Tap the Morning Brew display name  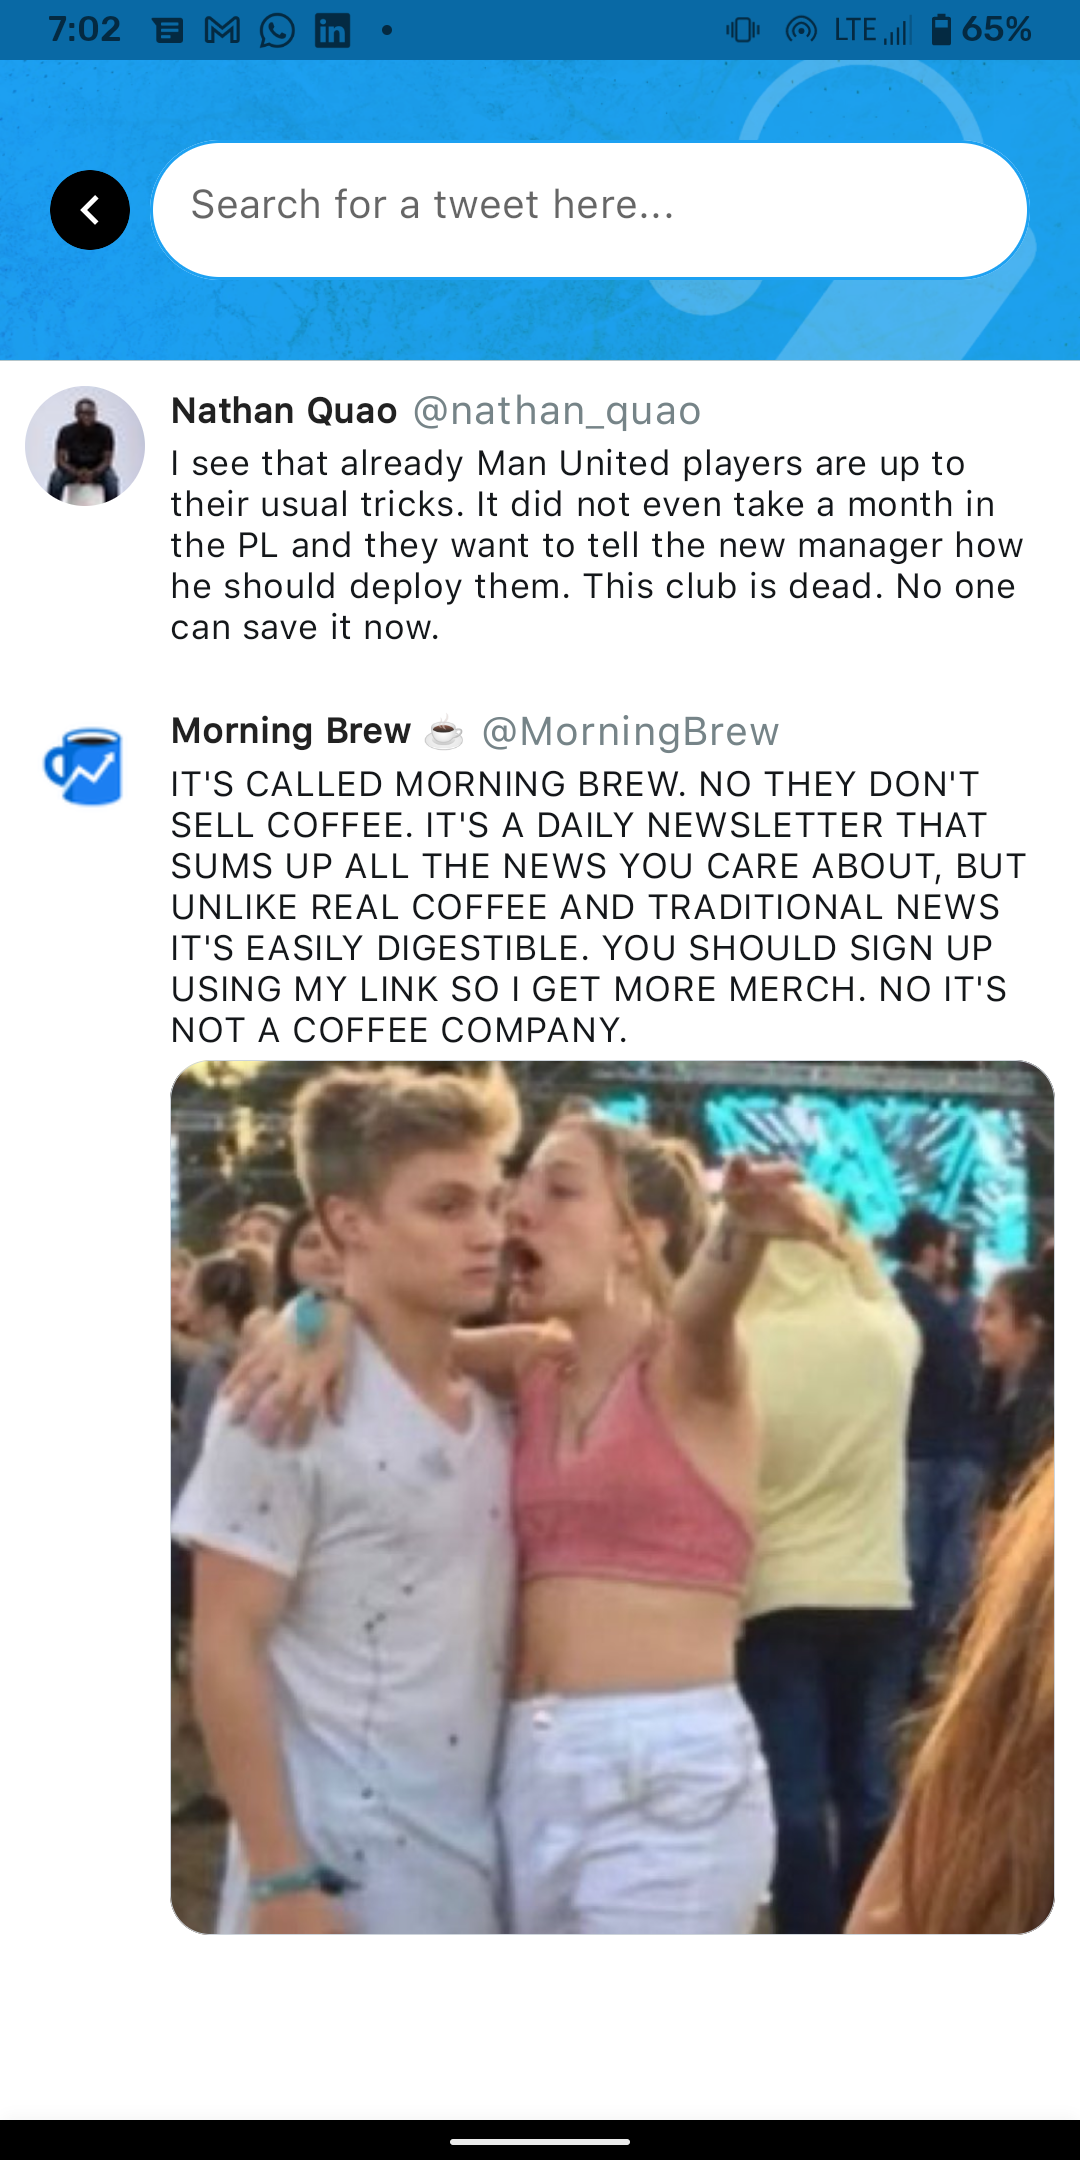point(291,731)
